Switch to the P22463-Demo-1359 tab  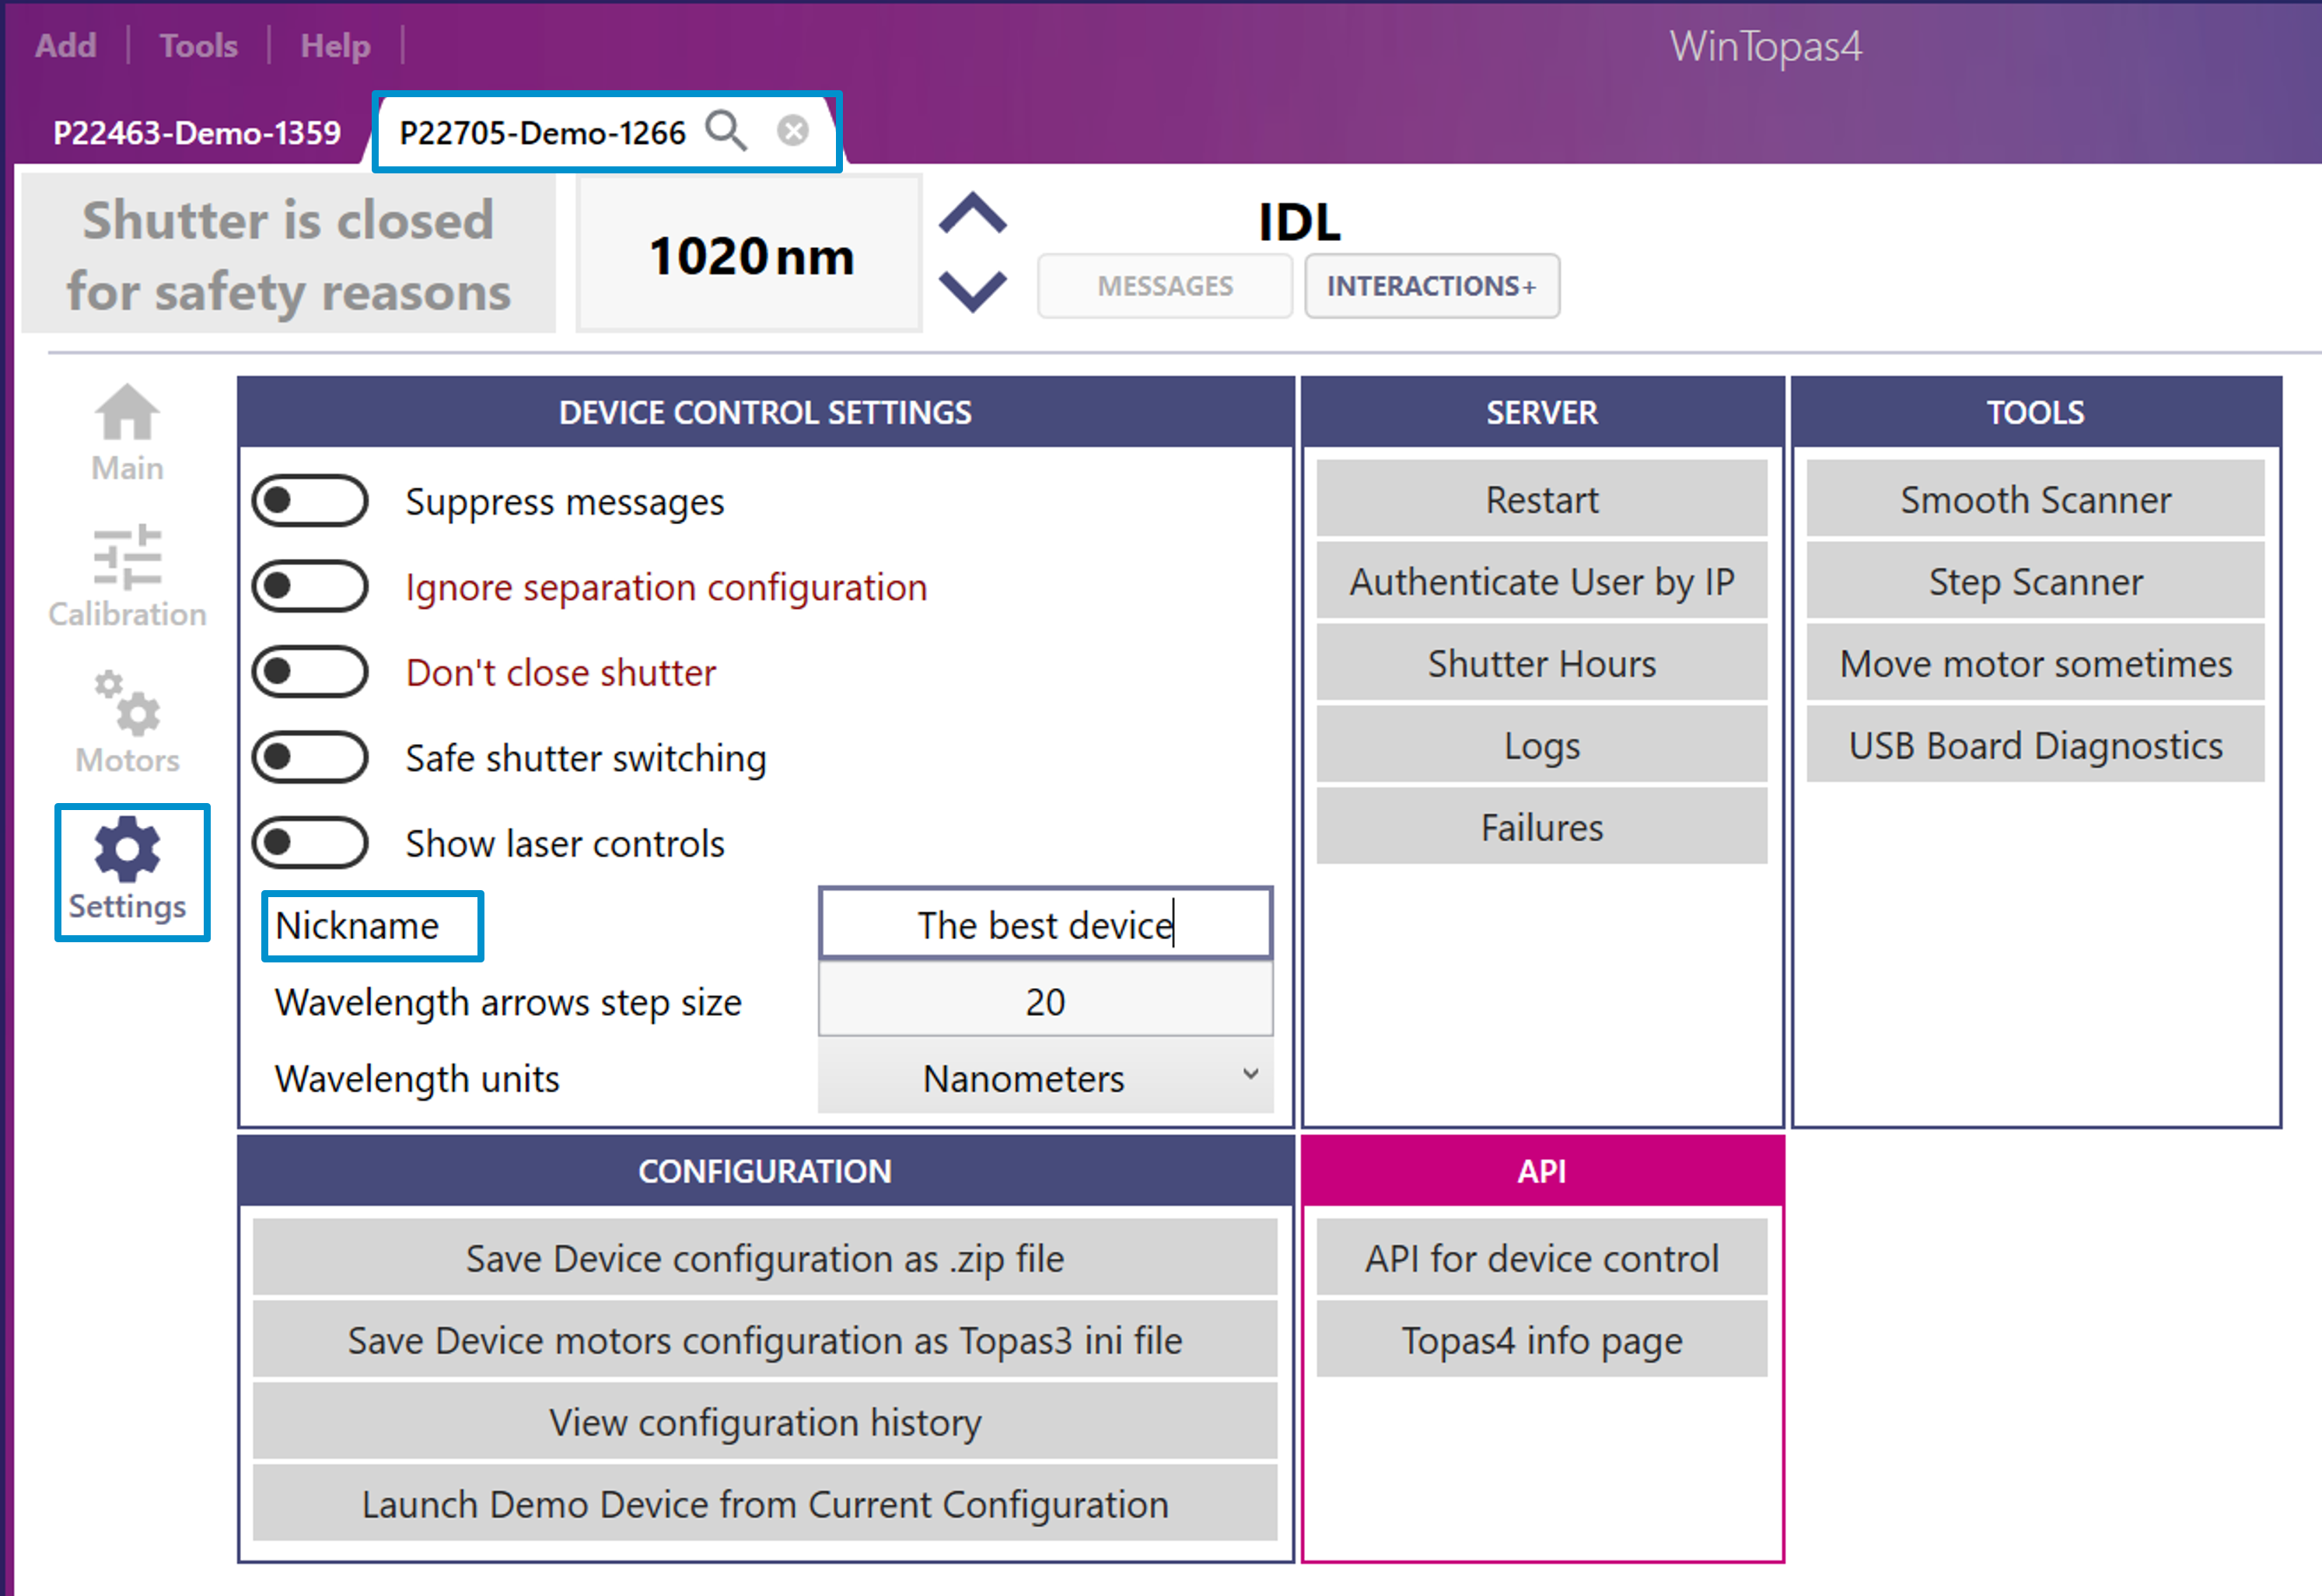197,132
